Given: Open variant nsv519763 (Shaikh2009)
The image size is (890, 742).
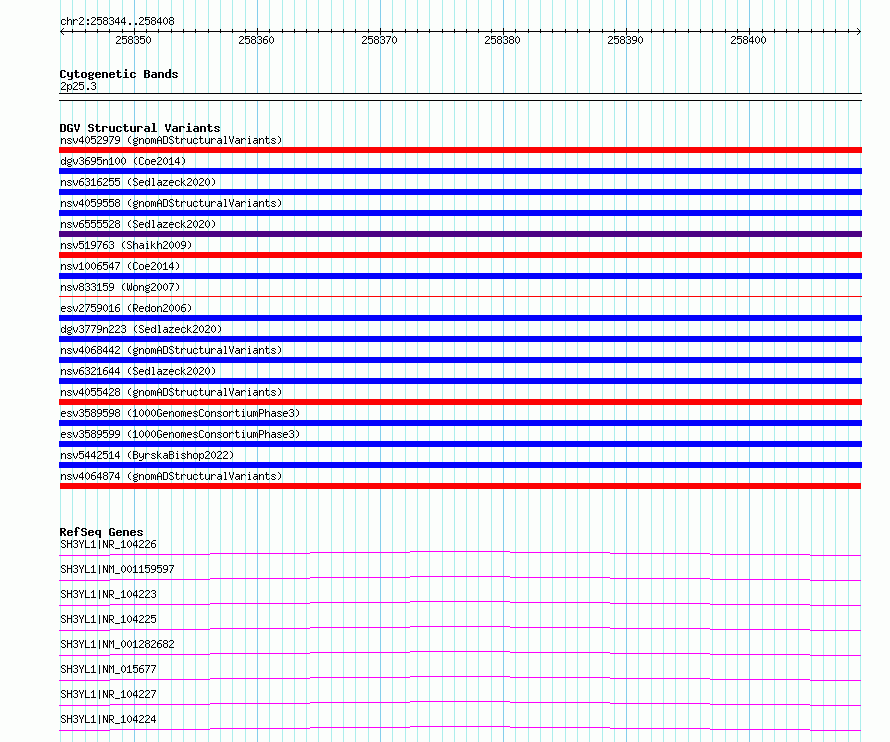Looking at the screenshot, I should [x=126, y=245].
